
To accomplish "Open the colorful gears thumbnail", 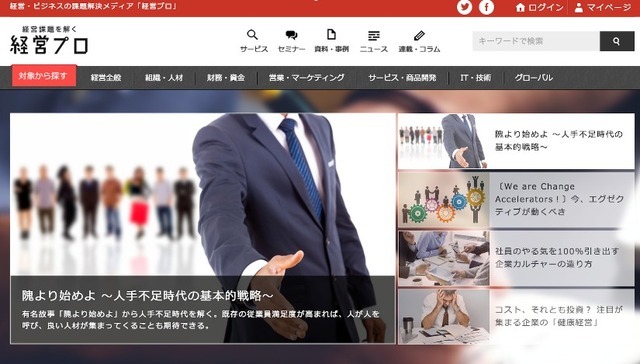I will point(444,200).
